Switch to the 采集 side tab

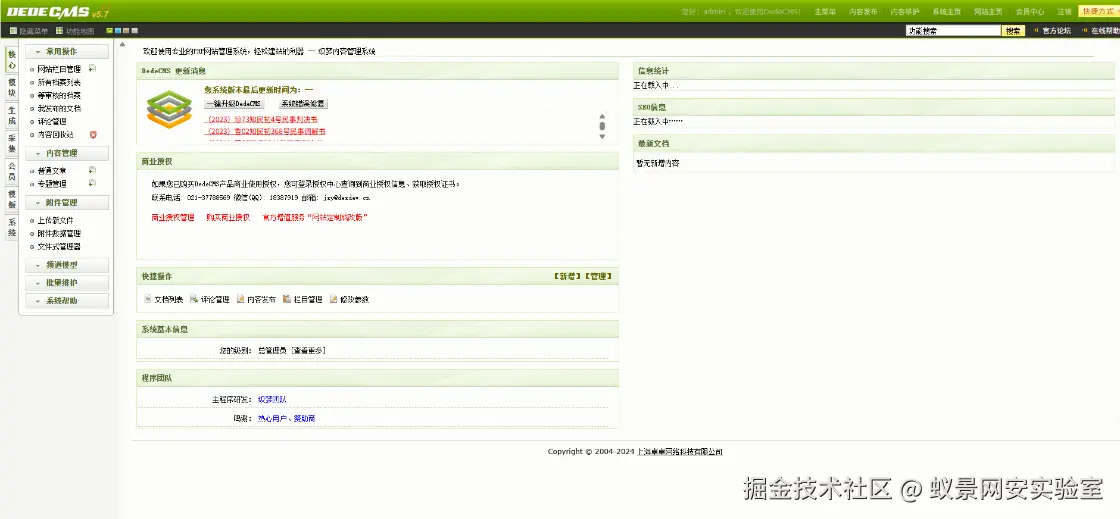tap(11, 143)
